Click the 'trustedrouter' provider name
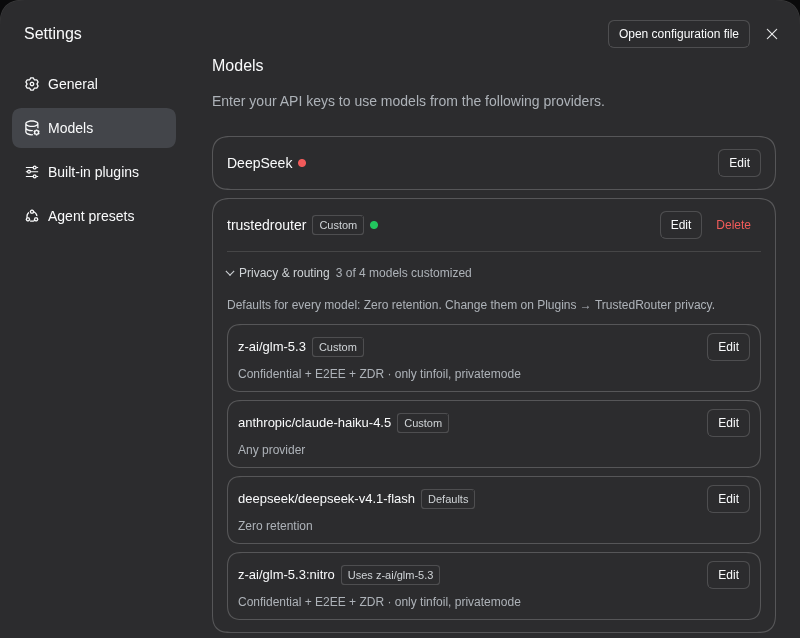800x638 pixels. pyautogui.click(x=266, y=225)
